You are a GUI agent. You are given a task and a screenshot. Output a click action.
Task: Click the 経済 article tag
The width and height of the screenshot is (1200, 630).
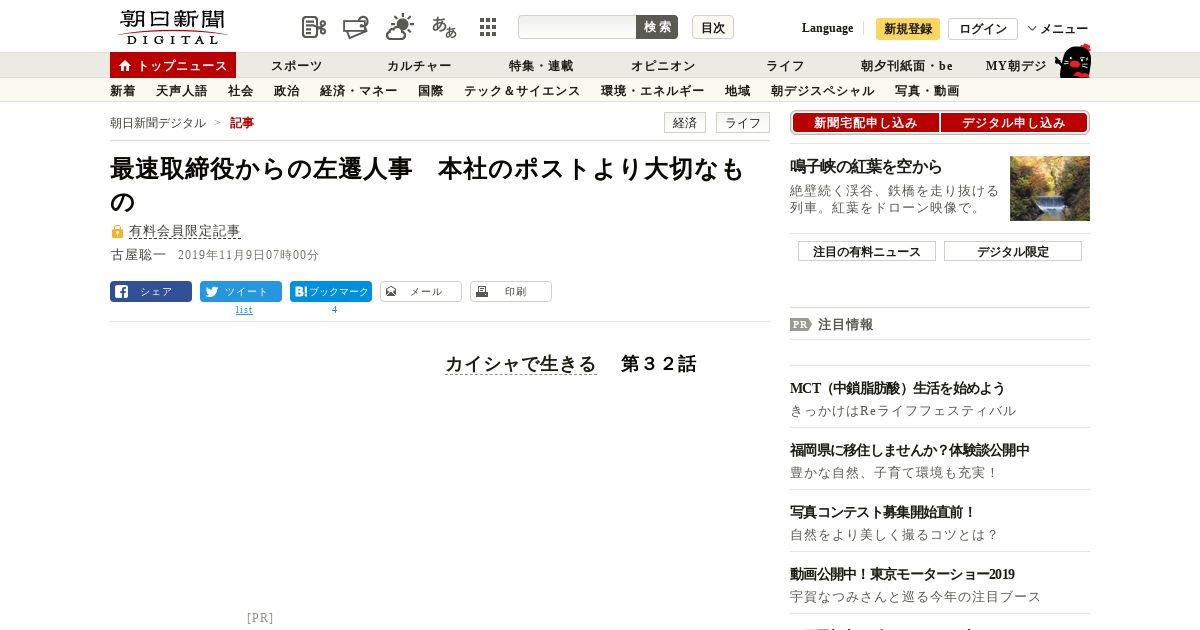(685, 123)
